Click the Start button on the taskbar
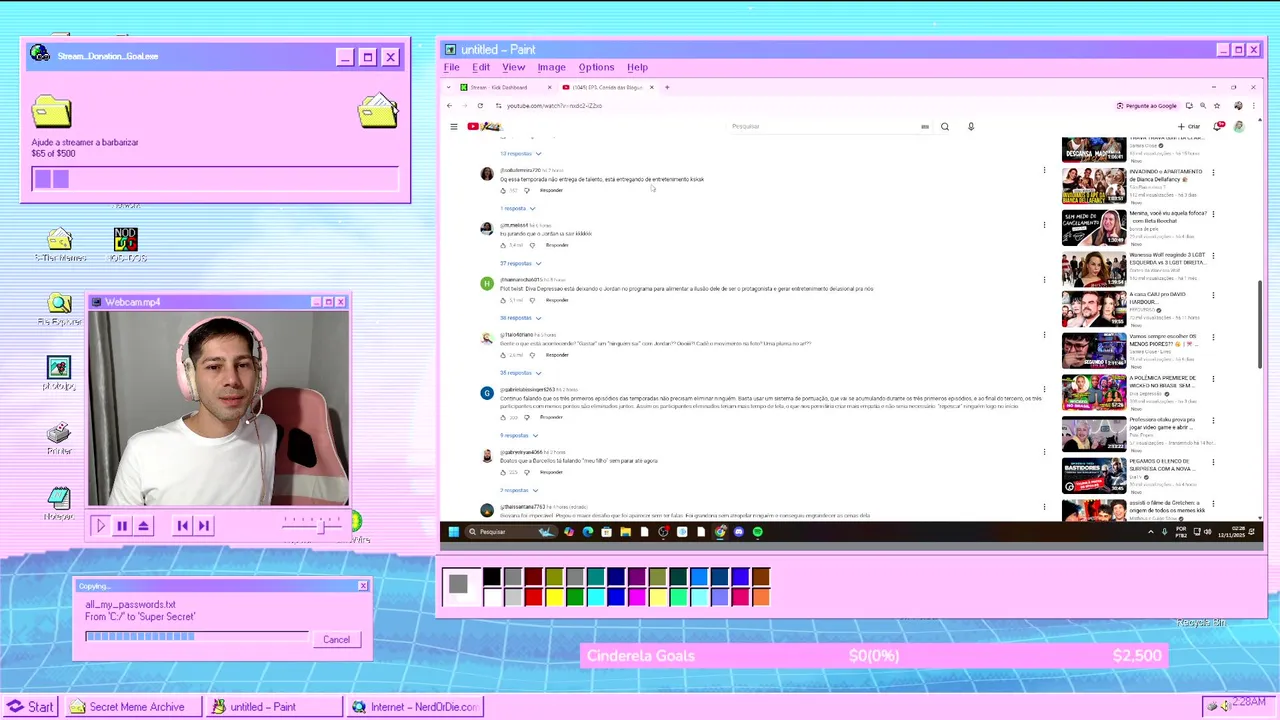This screenshot has height=720, width=1280. coord(31,707)
